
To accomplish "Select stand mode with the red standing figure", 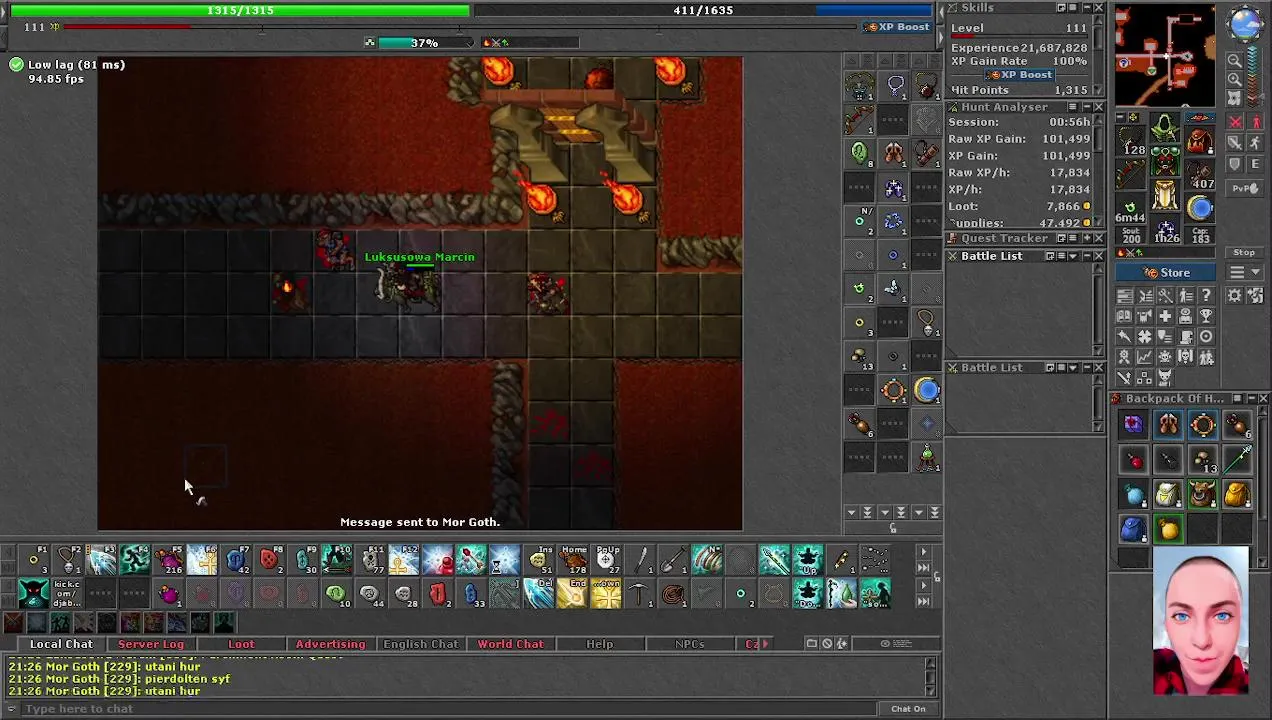I will point(1257,121).
